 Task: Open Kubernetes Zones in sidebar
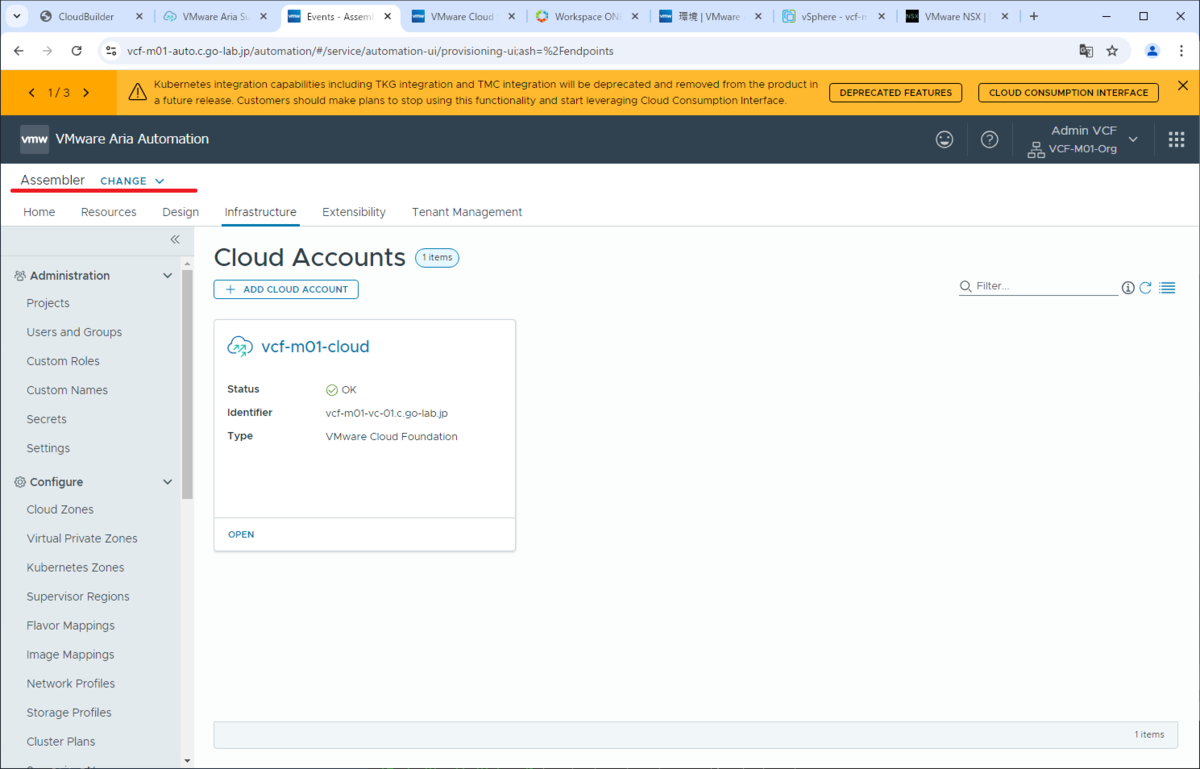click(x=76, y=567)
